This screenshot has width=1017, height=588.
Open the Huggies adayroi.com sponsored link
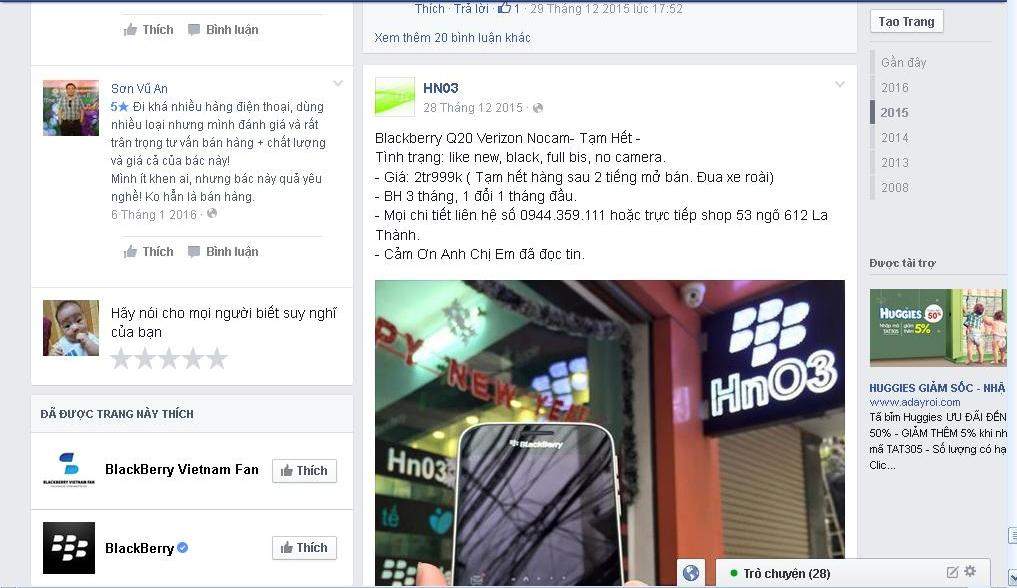[915, 402]
